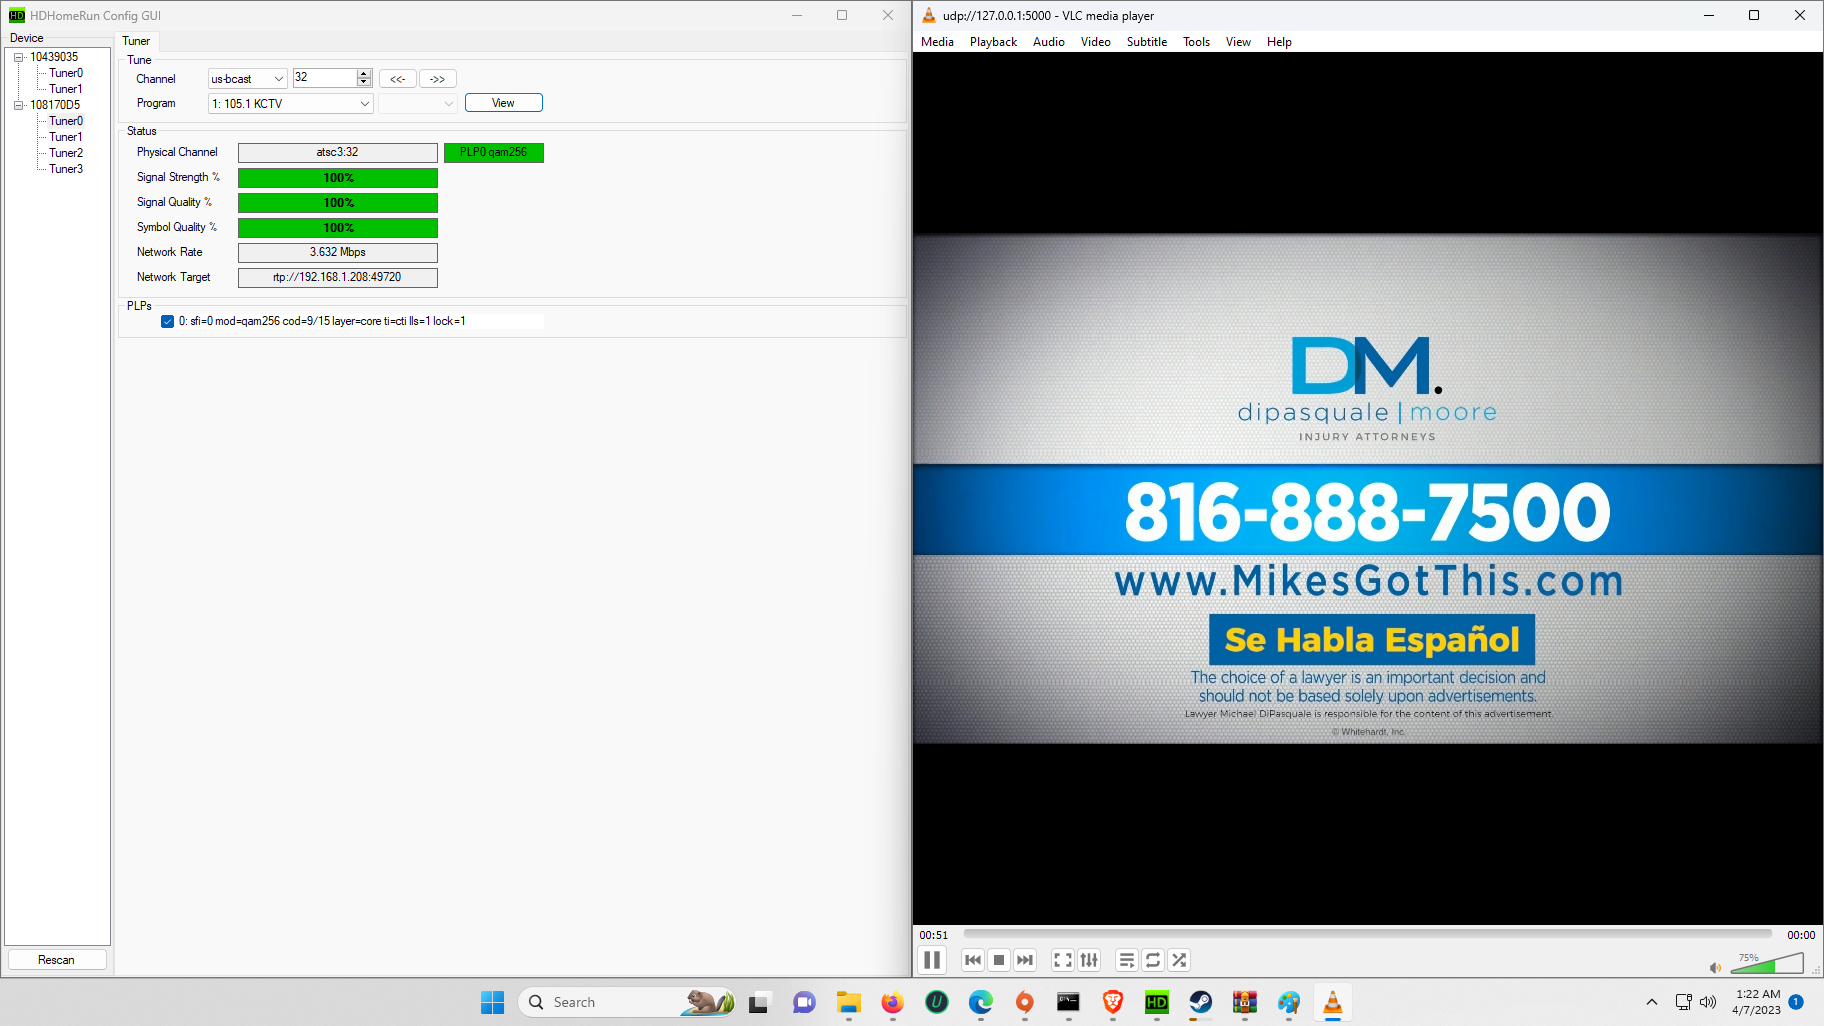Adjust VLC volume slider
The height and width of the screenshot is (1026, 1824).
click(1766, 963)
